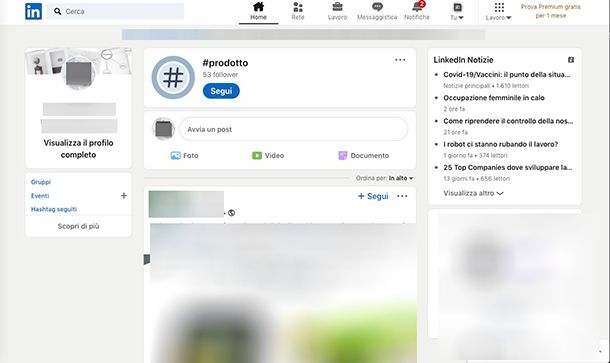This screenshot has width=610, height=363.
Task: Click the #prodotto hashtag avatar icon
Action: (173, 77)
